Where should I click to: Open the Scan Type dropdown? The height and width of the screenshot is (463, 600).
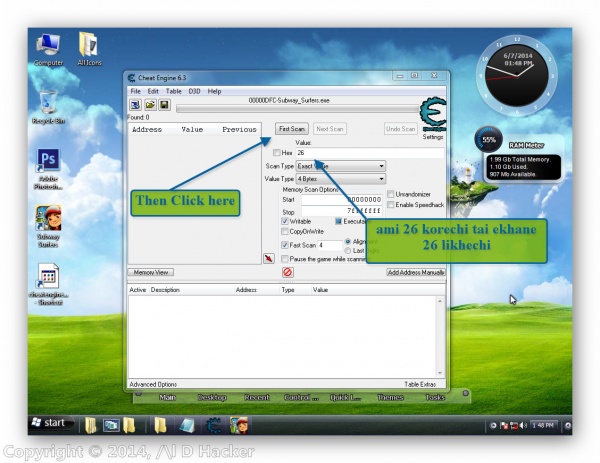pyautogui.click(x=341, y=166)
